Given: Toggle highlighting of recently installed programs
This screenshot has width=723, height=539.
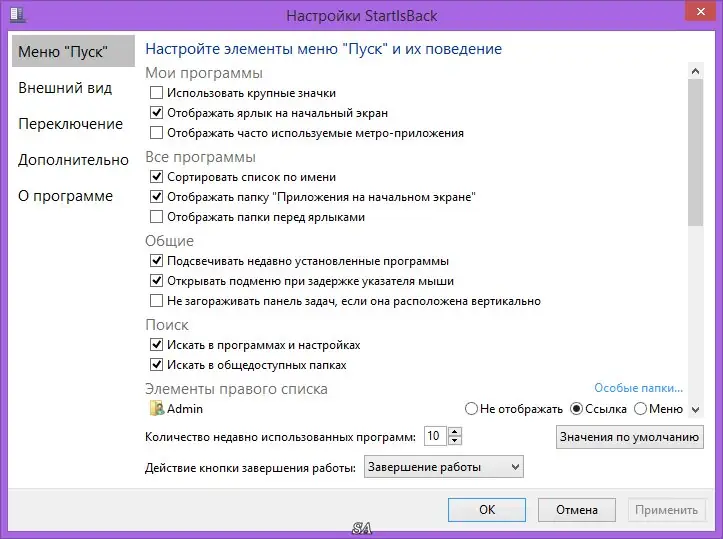Looking at the screenshot, I should (157, 261).
